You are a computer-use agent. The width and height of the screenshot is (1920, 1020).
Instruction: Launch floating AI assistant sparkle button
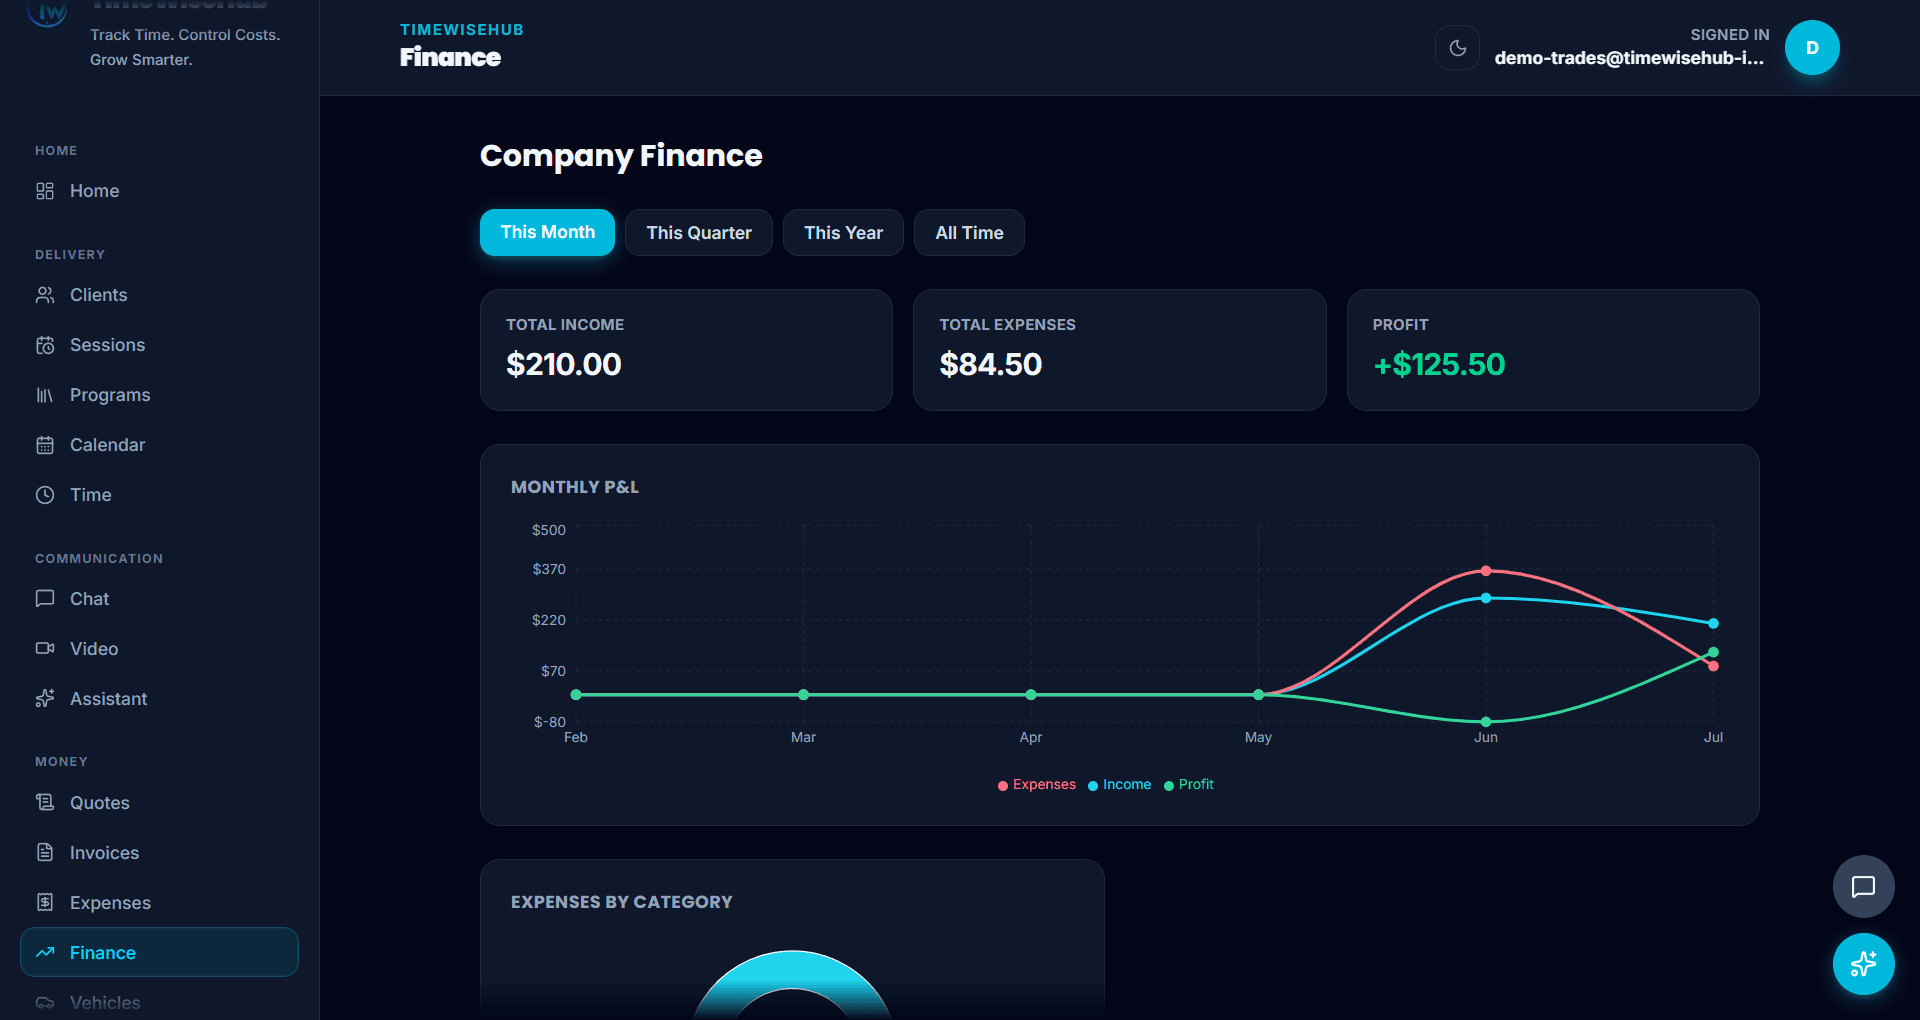[x=1863, y=964]
